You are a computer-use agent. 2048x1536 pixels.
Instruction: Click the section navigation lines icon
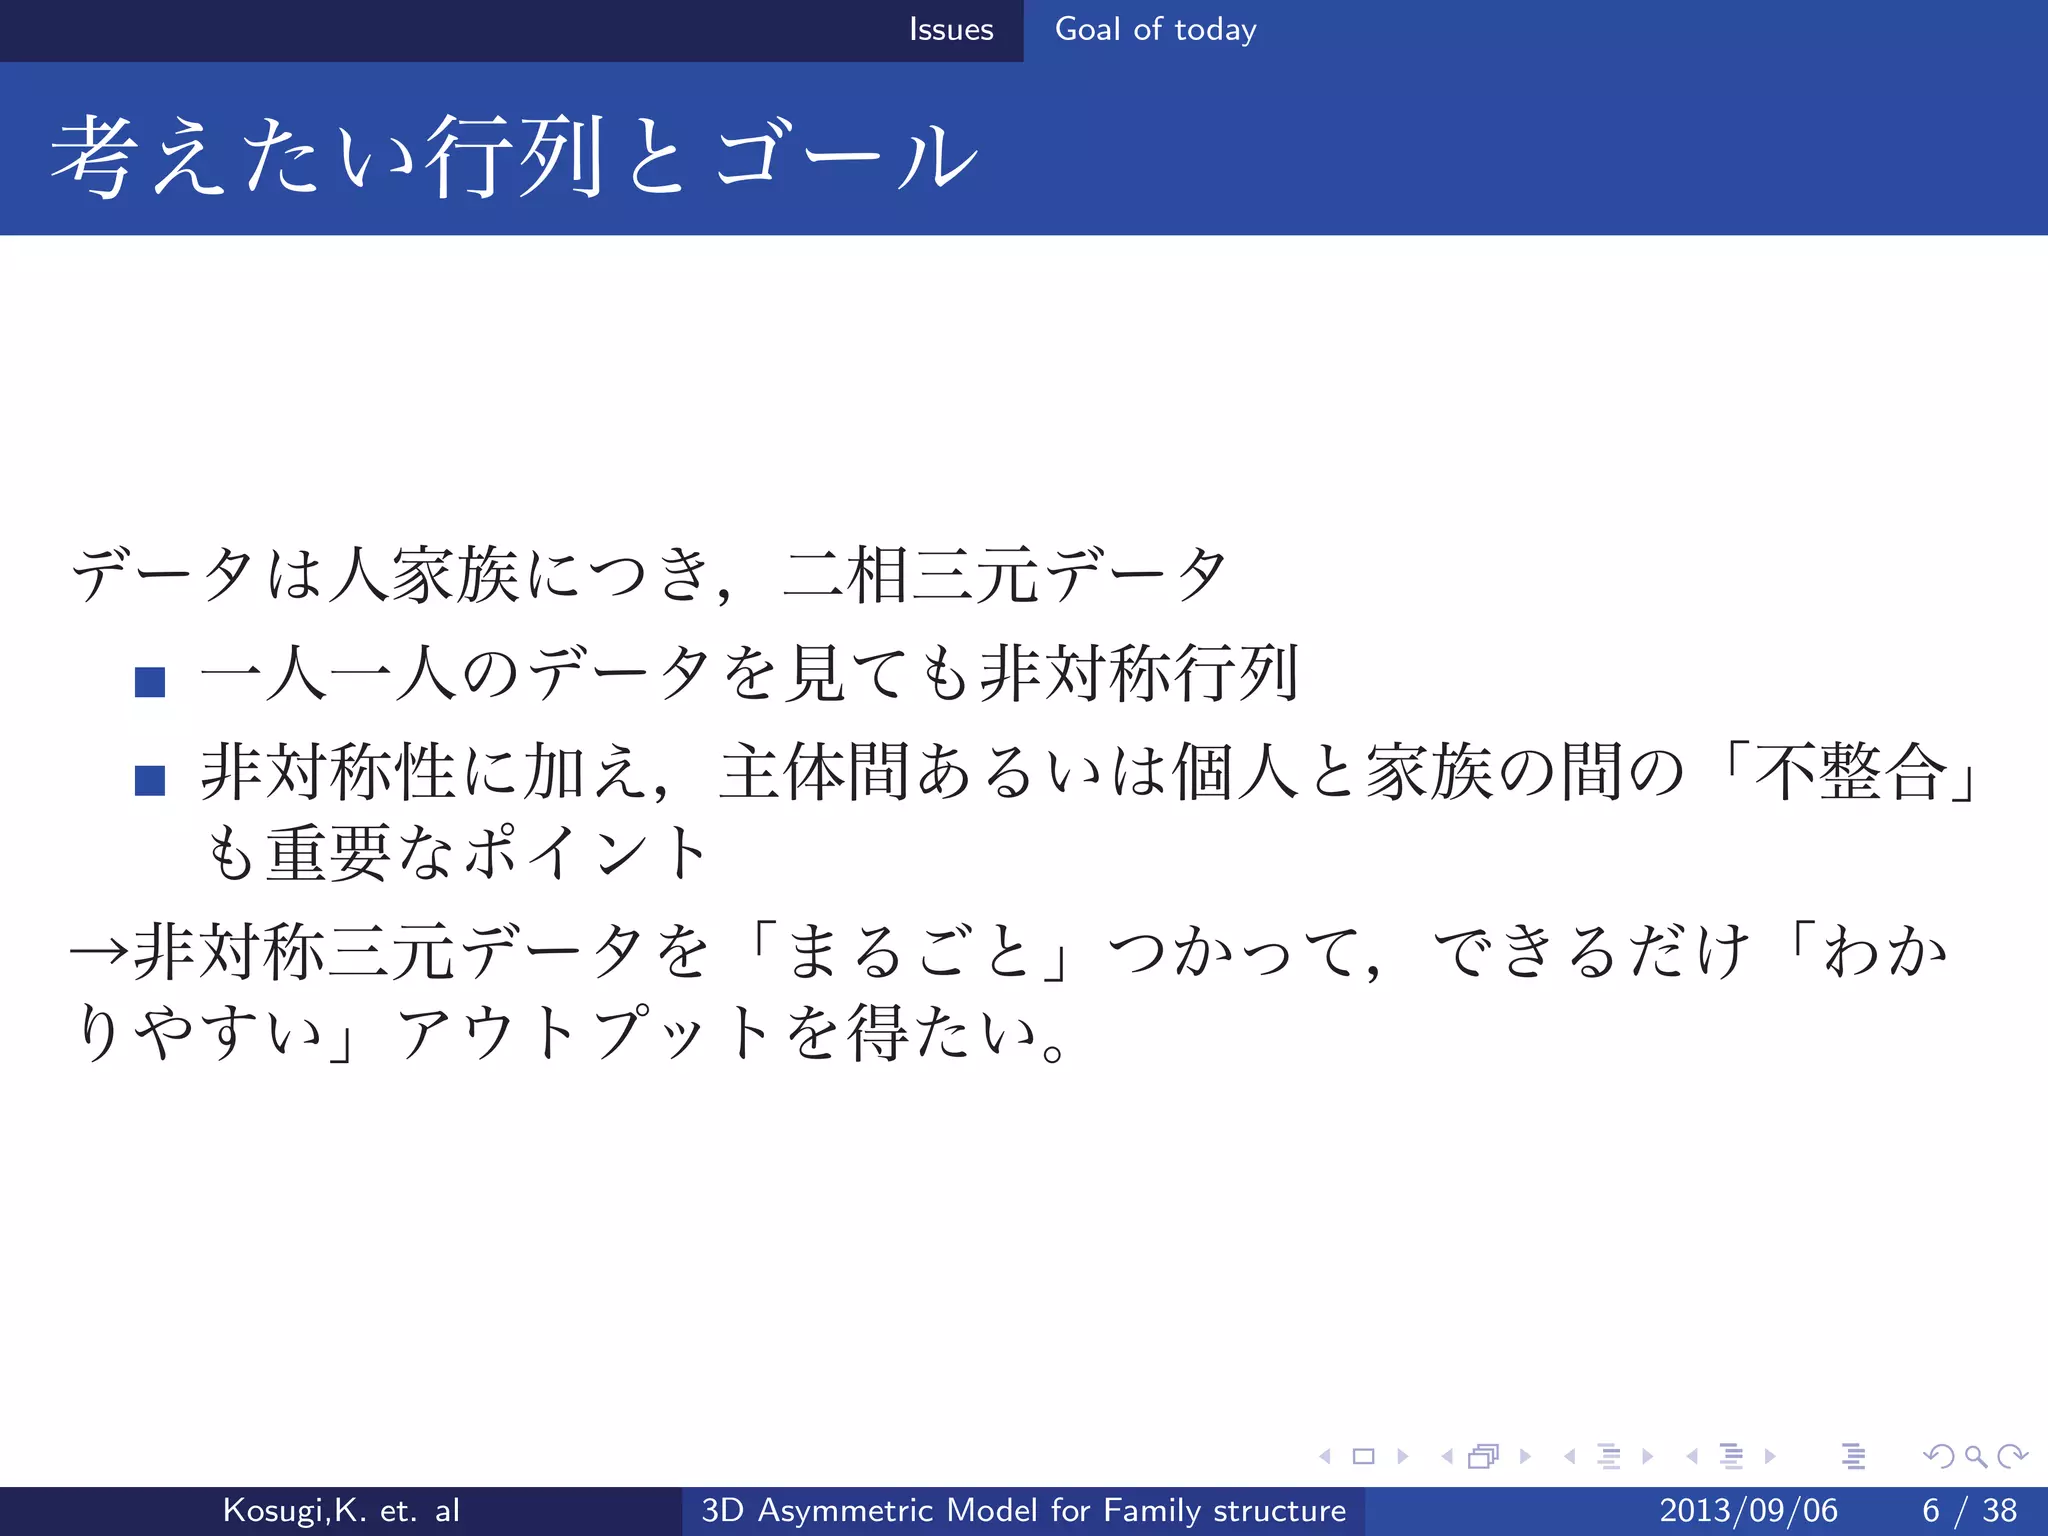(x=1731, y=1457)
